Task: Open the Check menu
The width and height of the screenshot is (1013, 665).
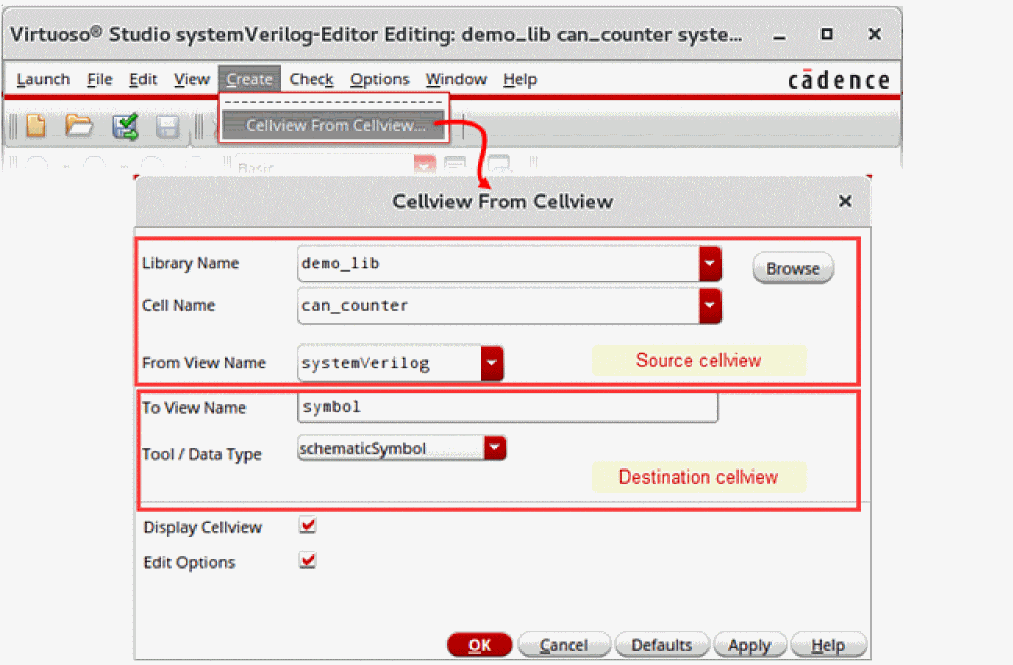Action: [311, 79]
